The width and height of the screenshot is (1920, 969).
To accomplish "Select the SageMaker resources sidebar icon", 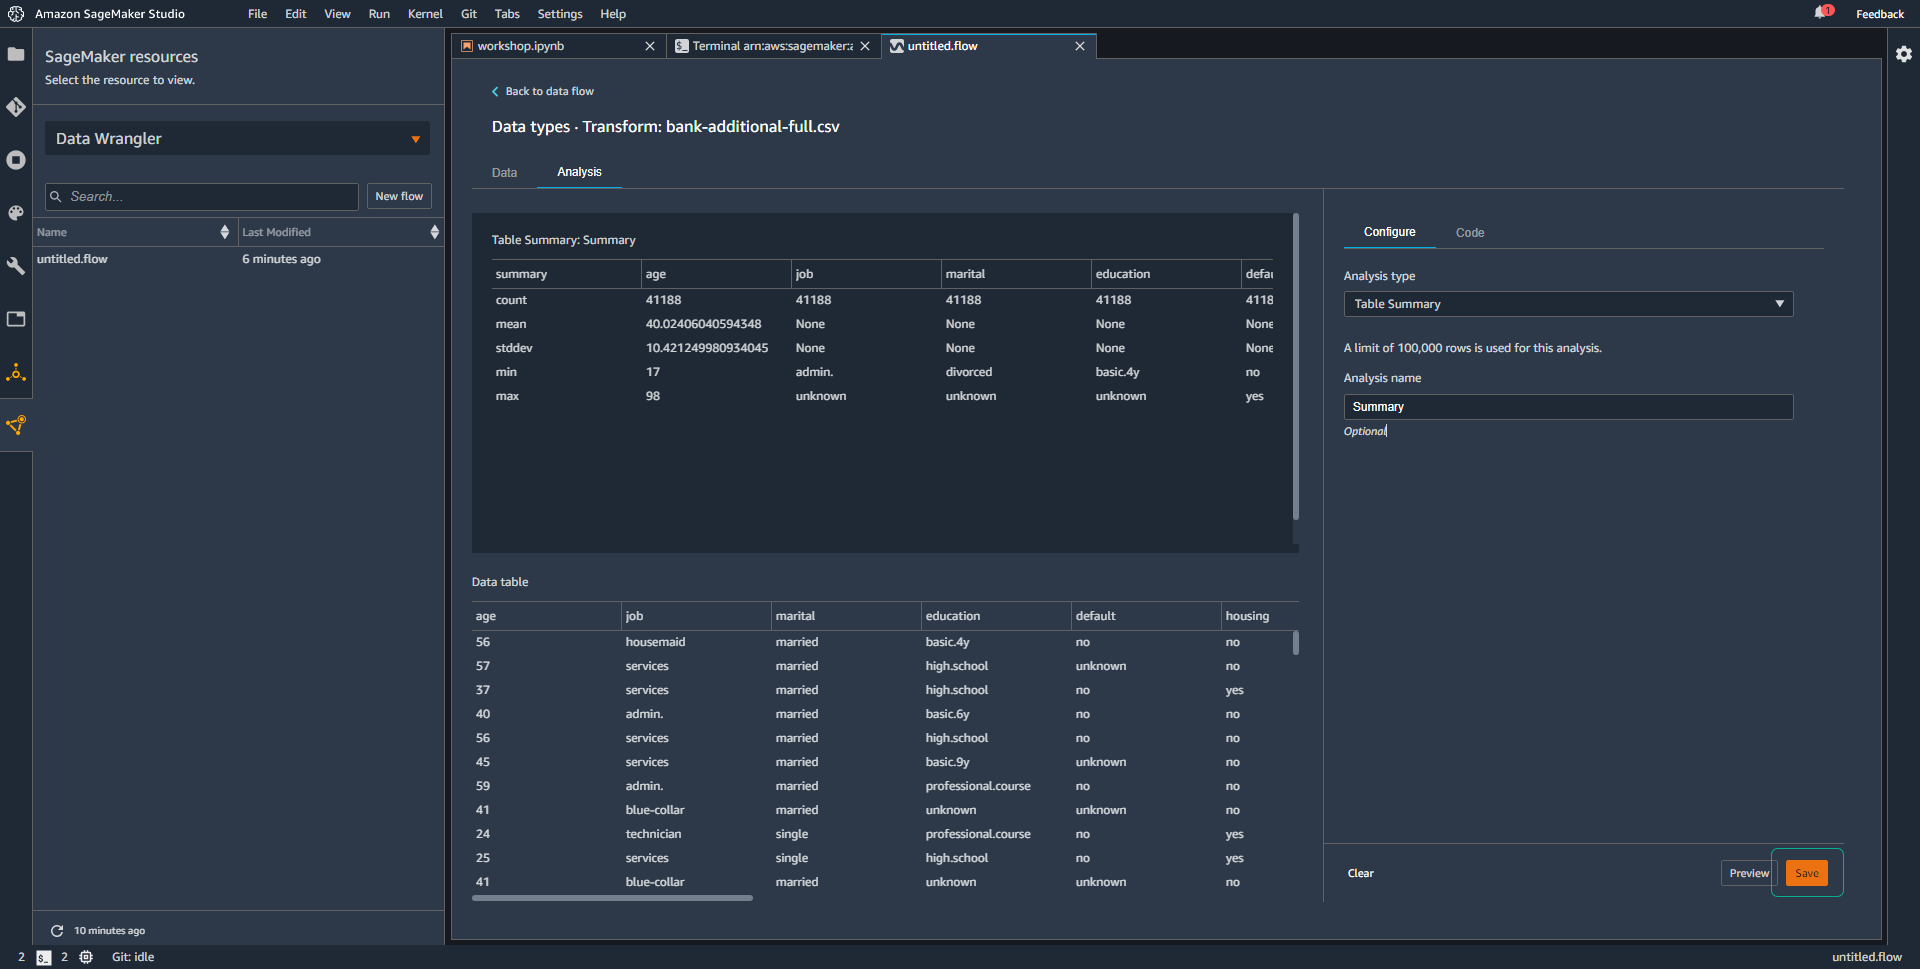I will [x=16, y=425].
